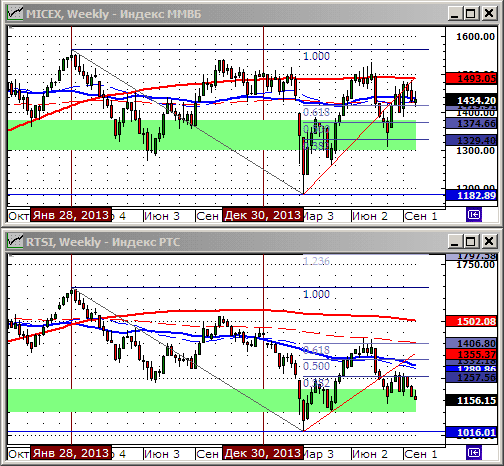Screen dimensions: 504x466
Task: Close the RTSI Weekly chart window
Action: pyautogui.click(x=489, y=241)
